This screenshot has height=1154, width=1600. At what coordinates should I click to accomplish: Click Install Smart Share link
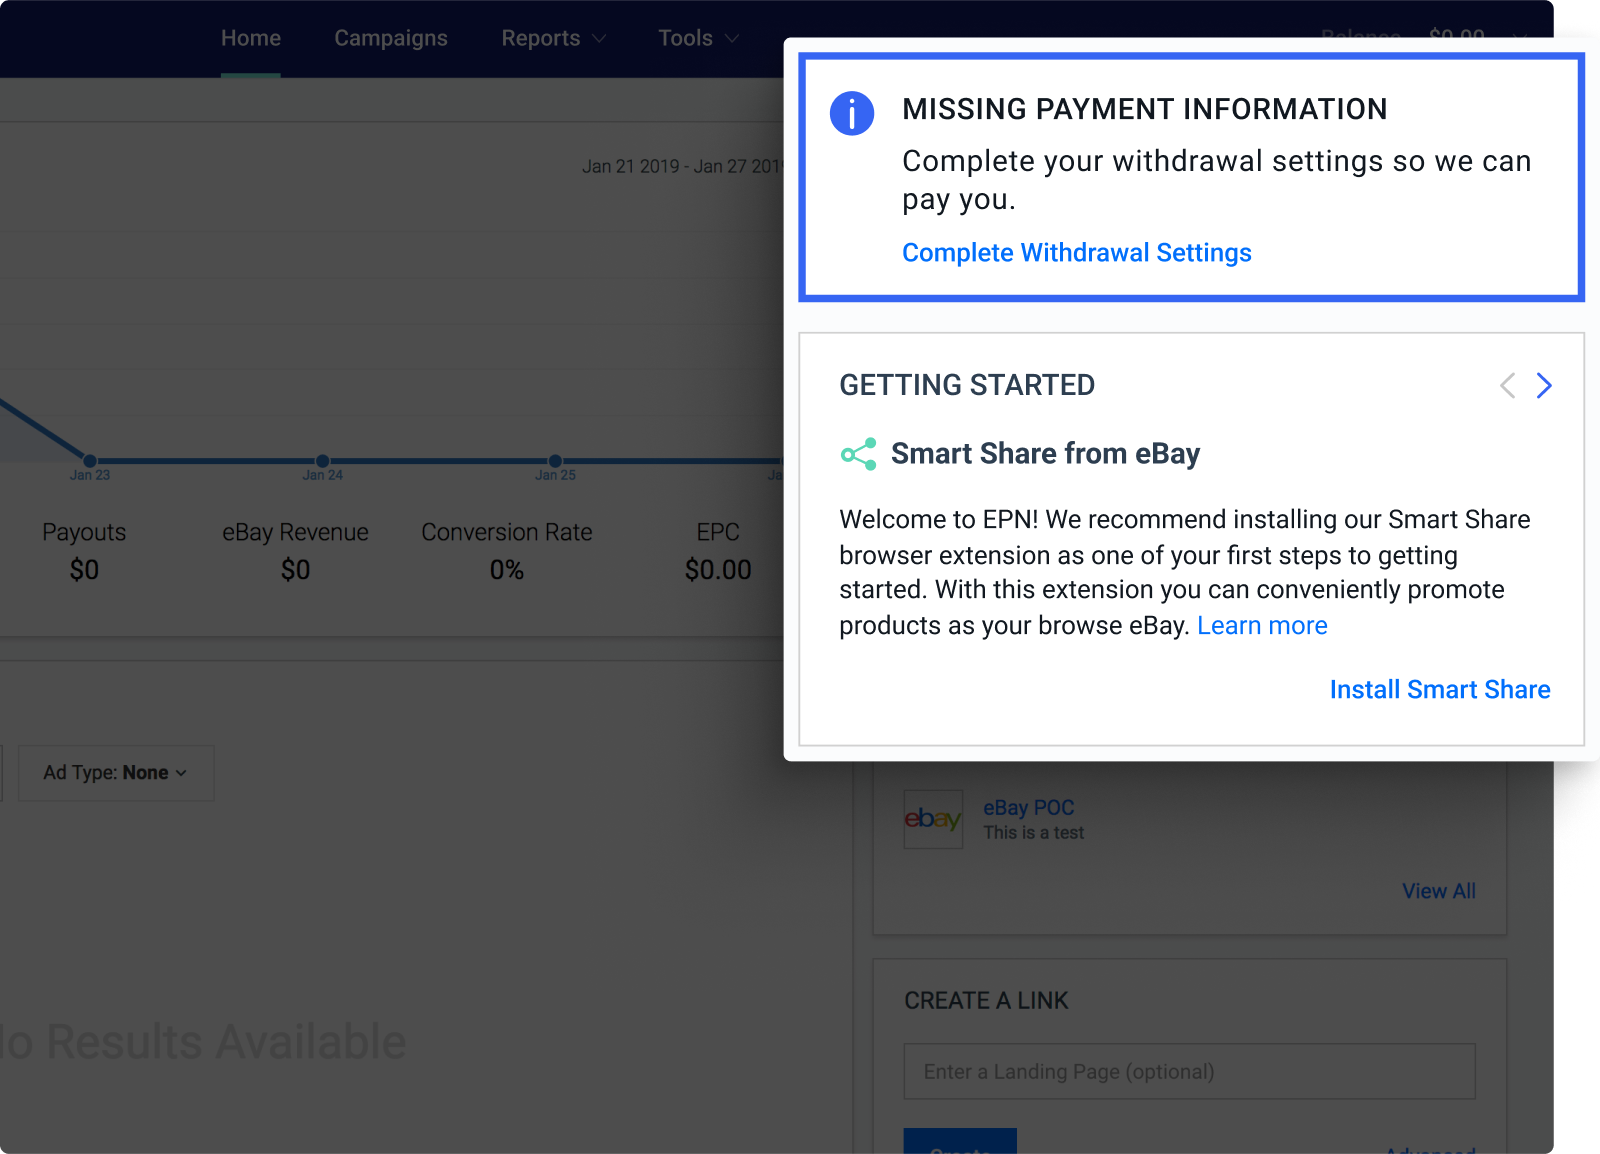point(1440,689)
